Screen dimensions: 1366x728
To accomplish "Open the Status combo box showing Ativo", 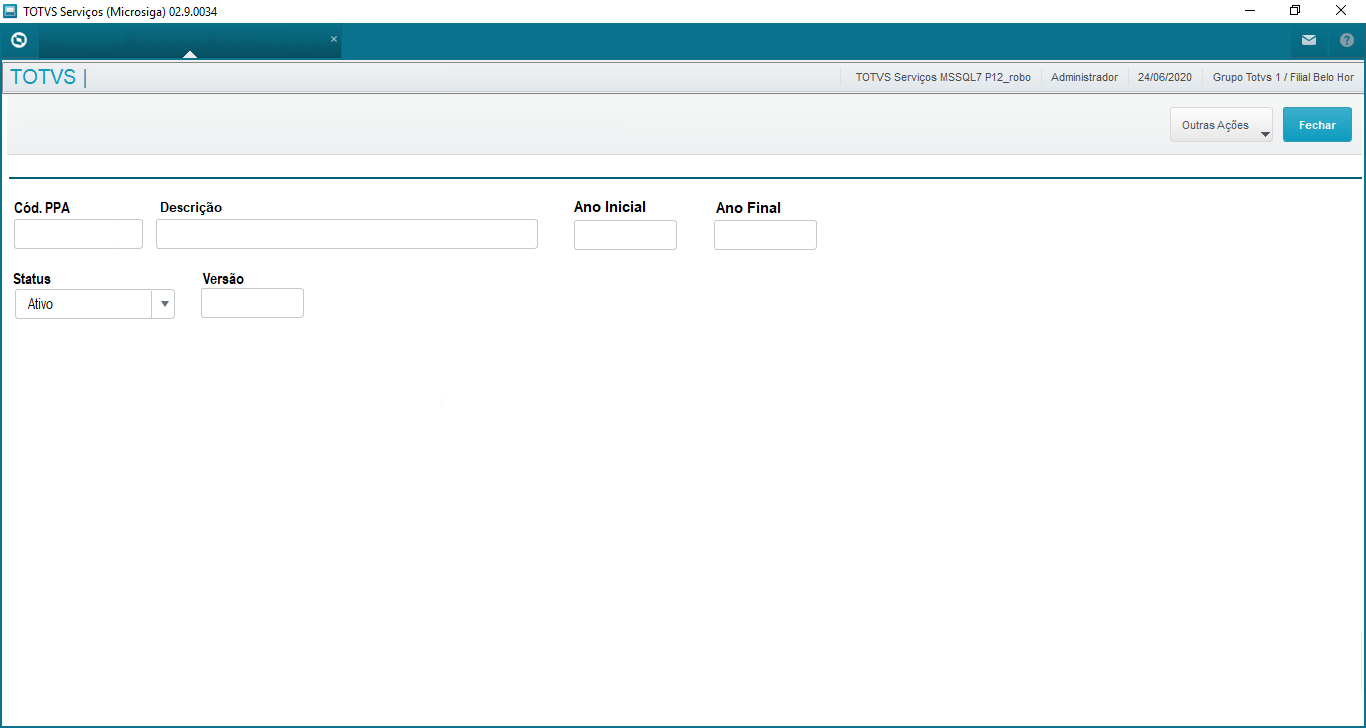I will 95,304.
